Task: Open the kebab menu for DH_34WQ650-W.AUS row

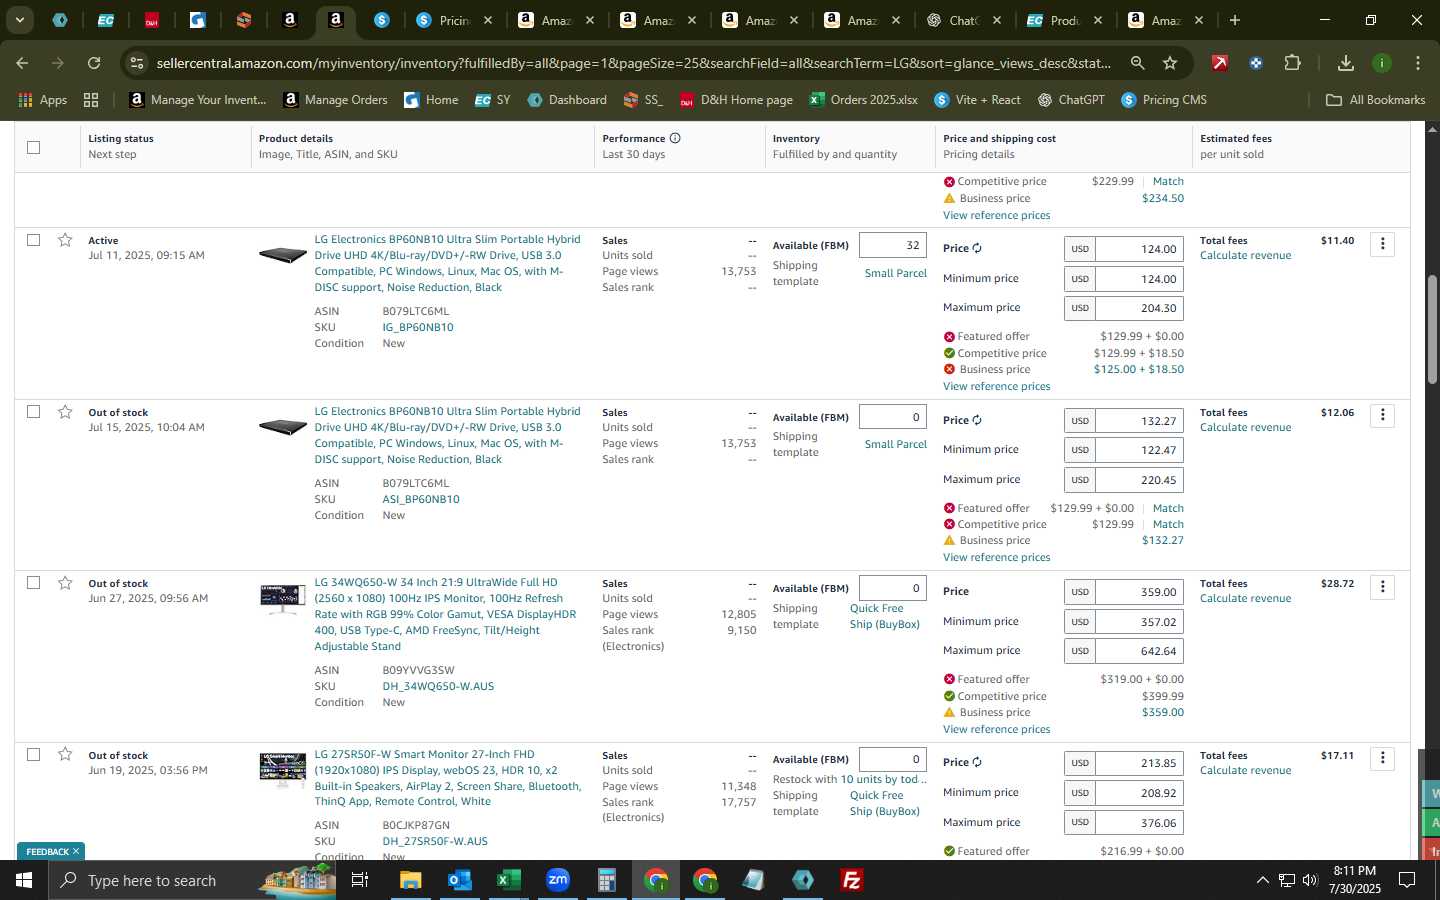Action: click(1382, 587)
